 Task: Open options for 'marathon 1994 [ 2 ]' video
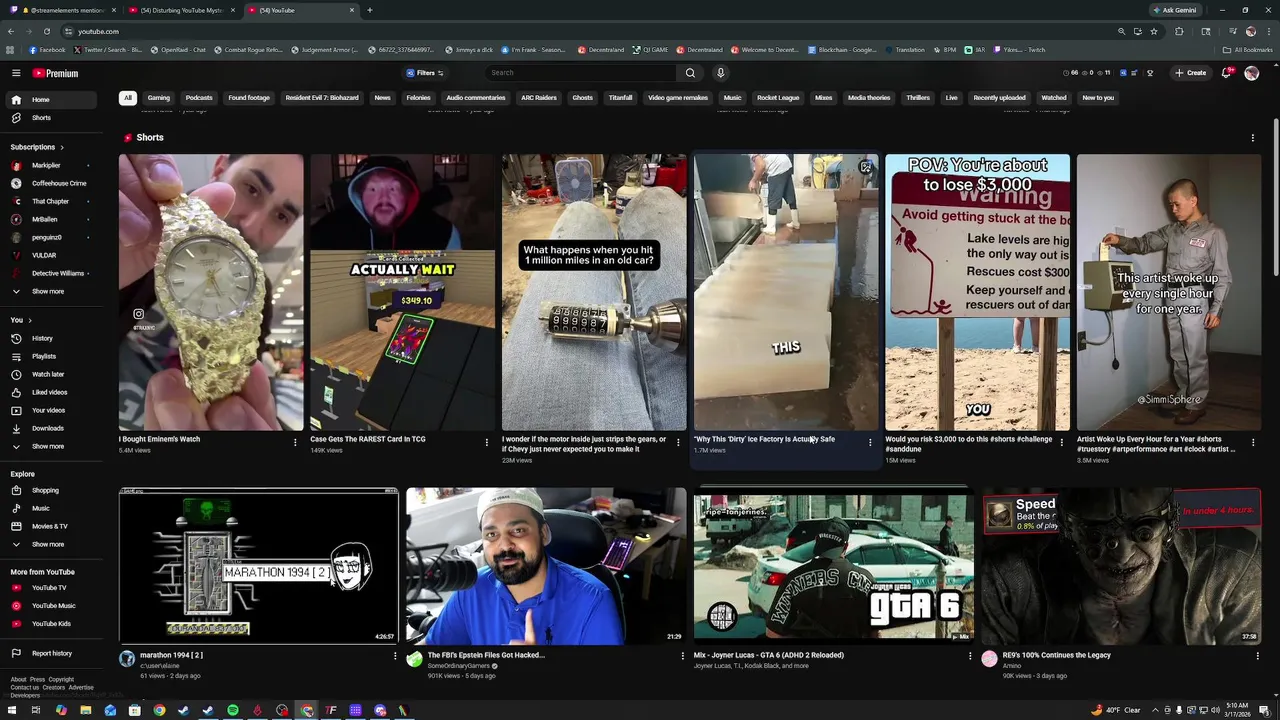[x=394, y=656]
